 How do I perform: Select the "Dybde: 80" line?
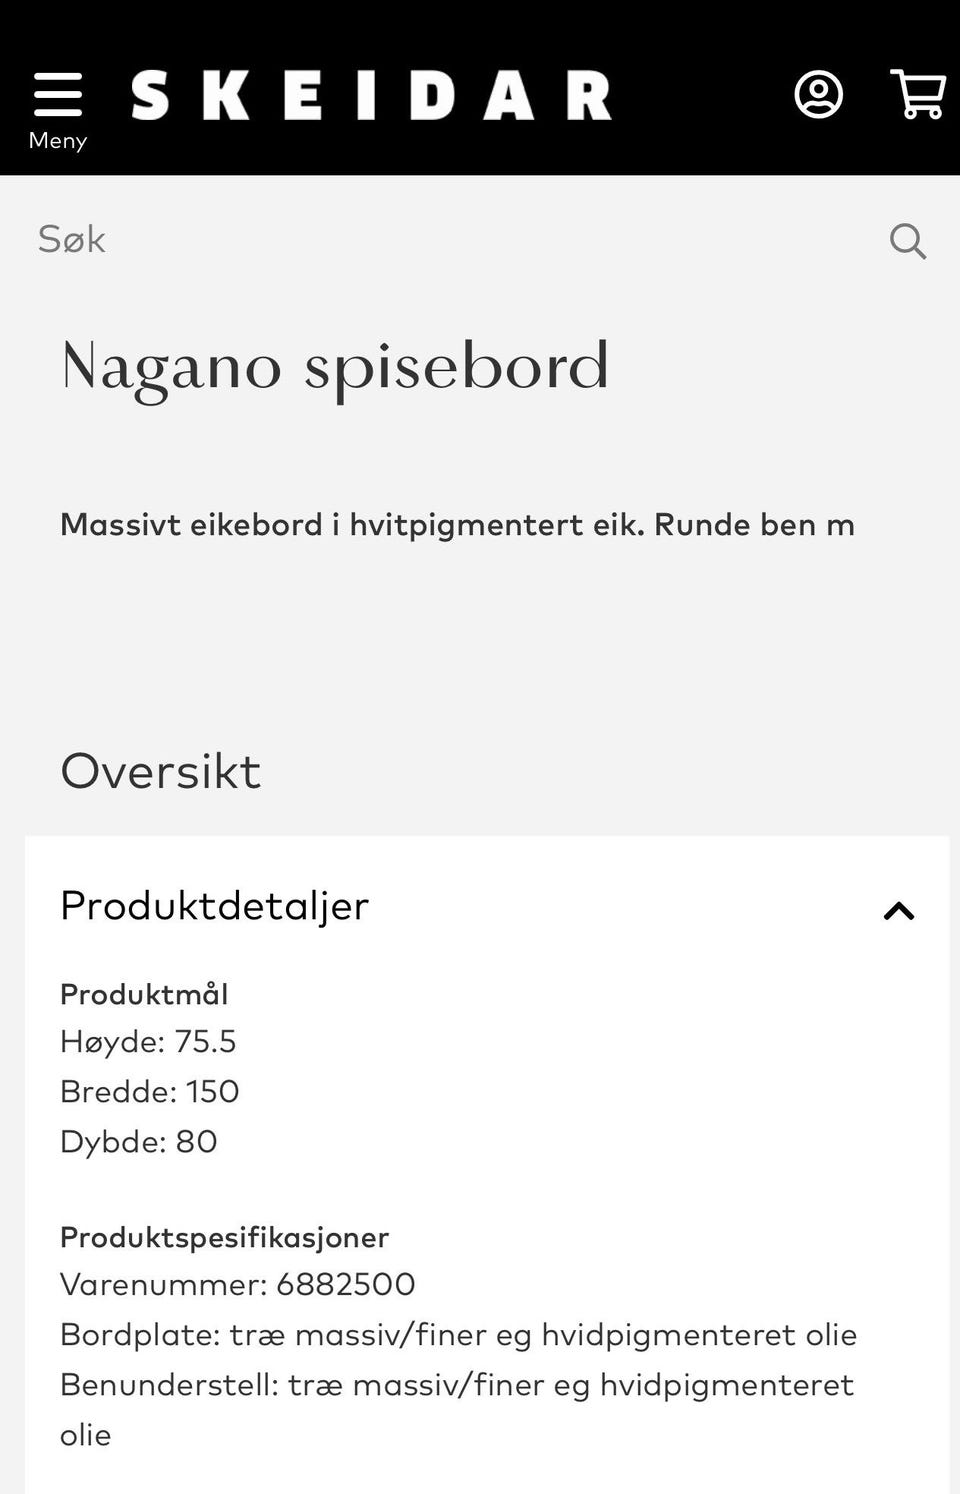point(139,1141)
